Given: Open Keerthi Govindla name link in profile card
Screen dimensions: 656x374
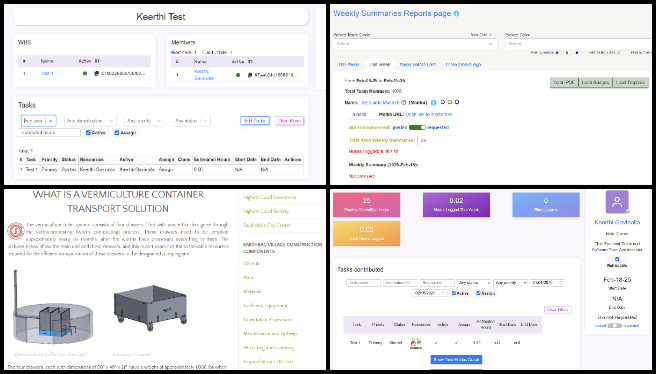Looking at the screenshot, I should [x=617, y=222].
